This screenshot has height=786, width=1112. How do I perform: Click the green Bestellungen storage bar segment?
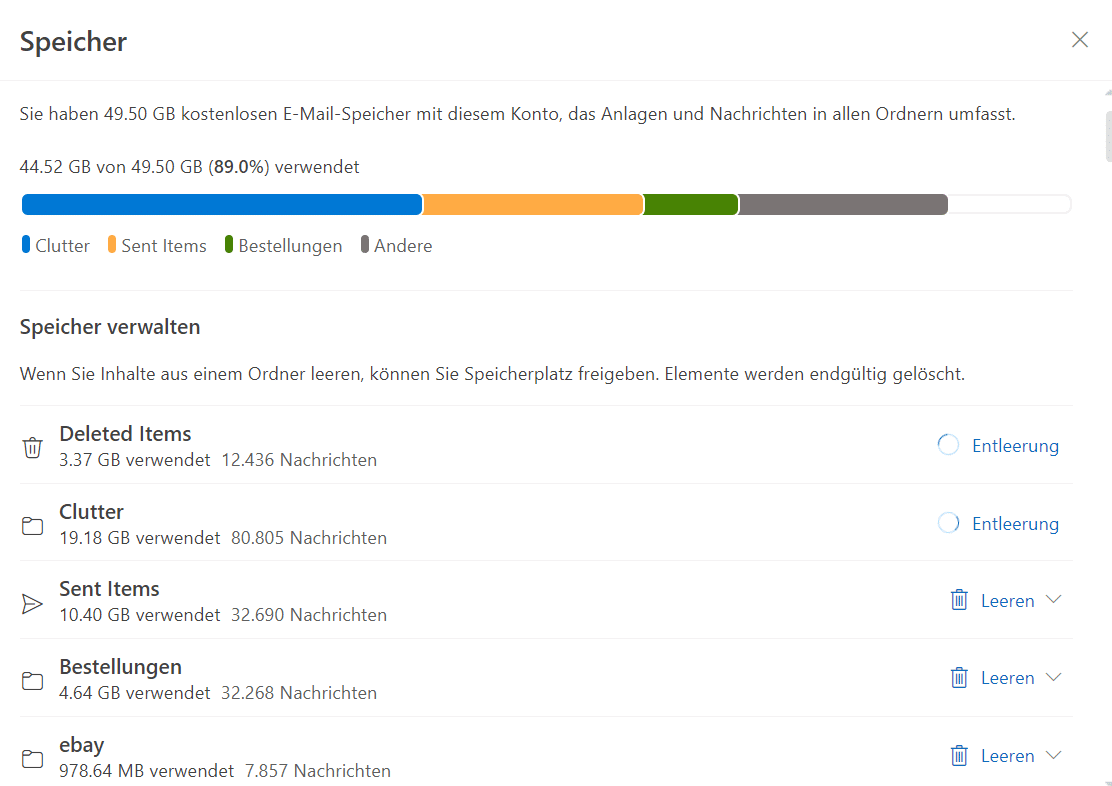[691, 205]
